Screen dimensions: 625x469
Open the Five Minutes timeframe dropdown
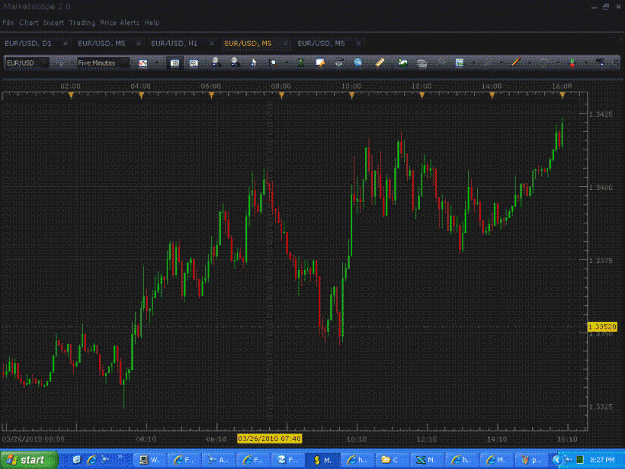pyautogui.click(x=104, y=63)
